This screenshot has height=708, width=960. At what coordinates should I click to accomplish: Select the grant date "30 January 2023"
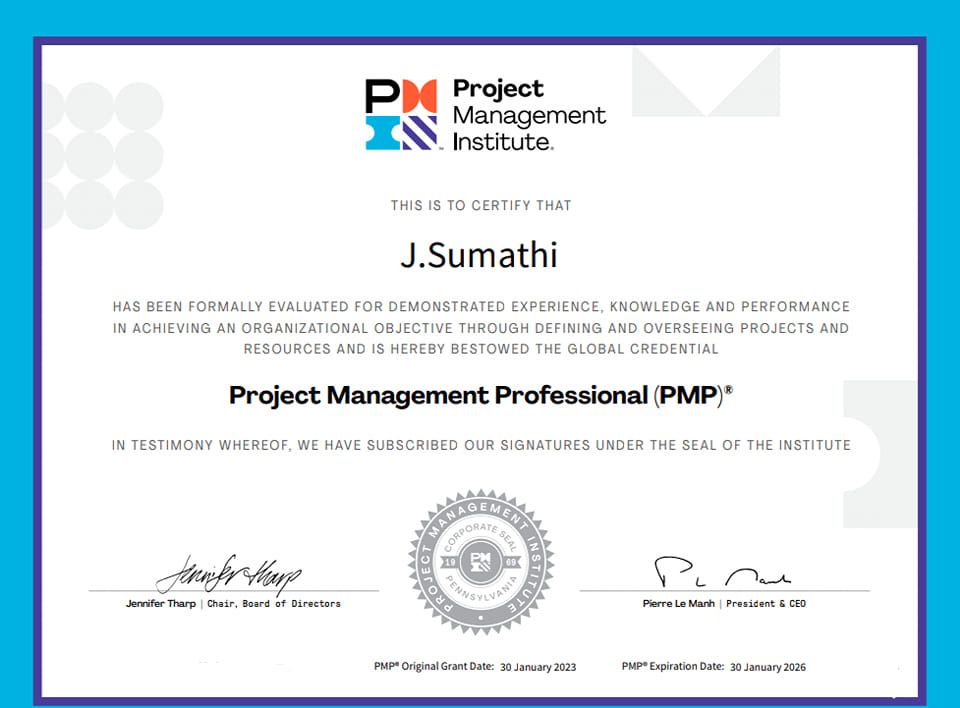click(538, 667)
